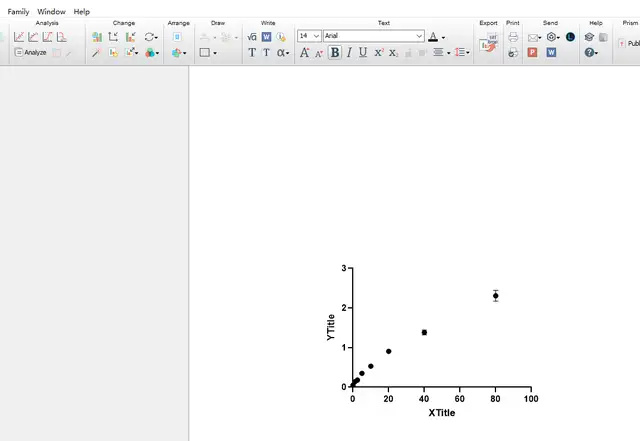This screenshot has width=640, height=441.
Task: Click the first analysis fit-line icon
Action: (x=19, y=37)
